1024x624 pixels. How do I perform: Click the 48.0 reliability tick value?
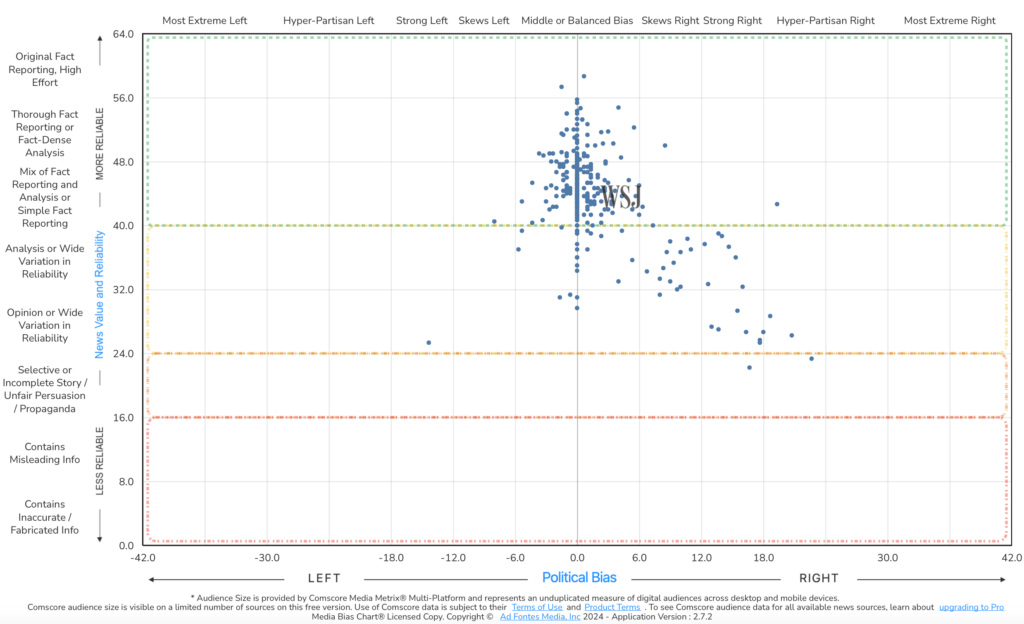coord(123,162)
